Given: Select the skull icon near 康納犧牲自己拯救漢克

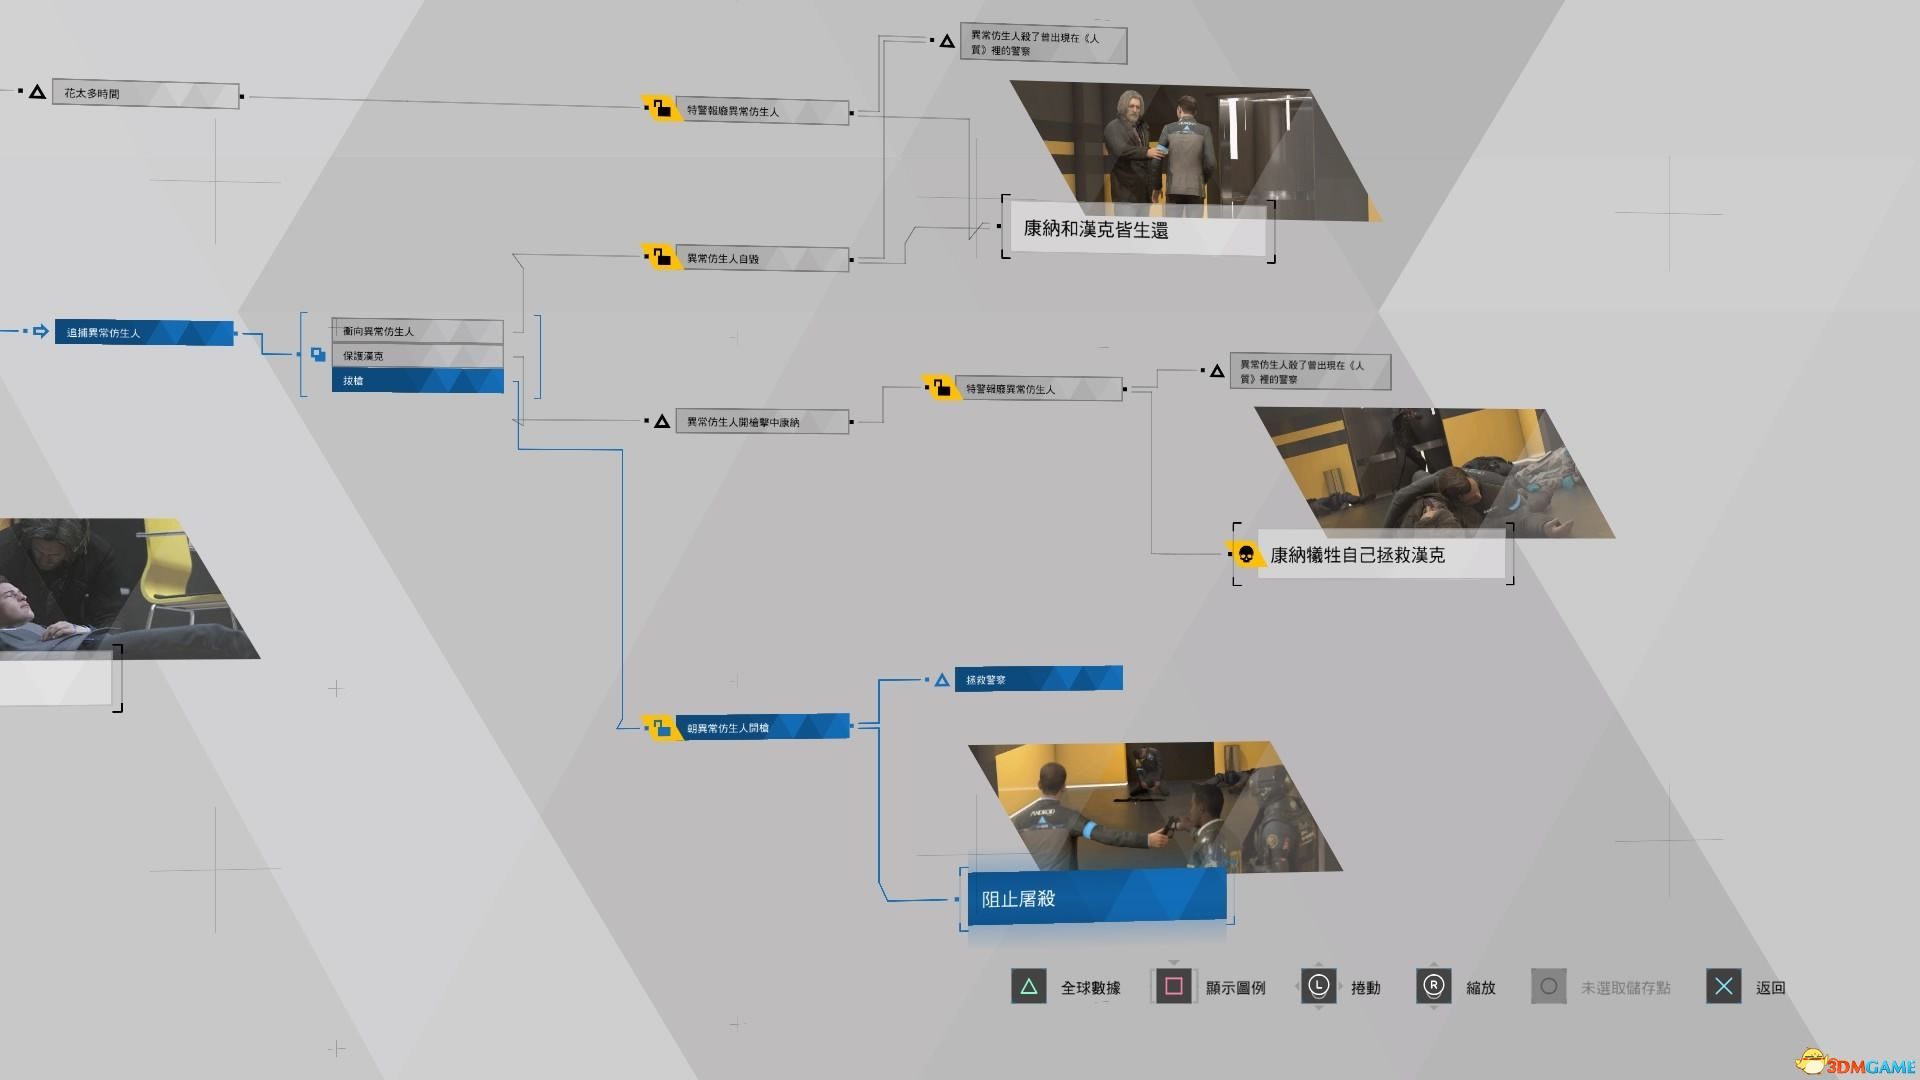Looking at the screenshot, I should coord(1237,556).
